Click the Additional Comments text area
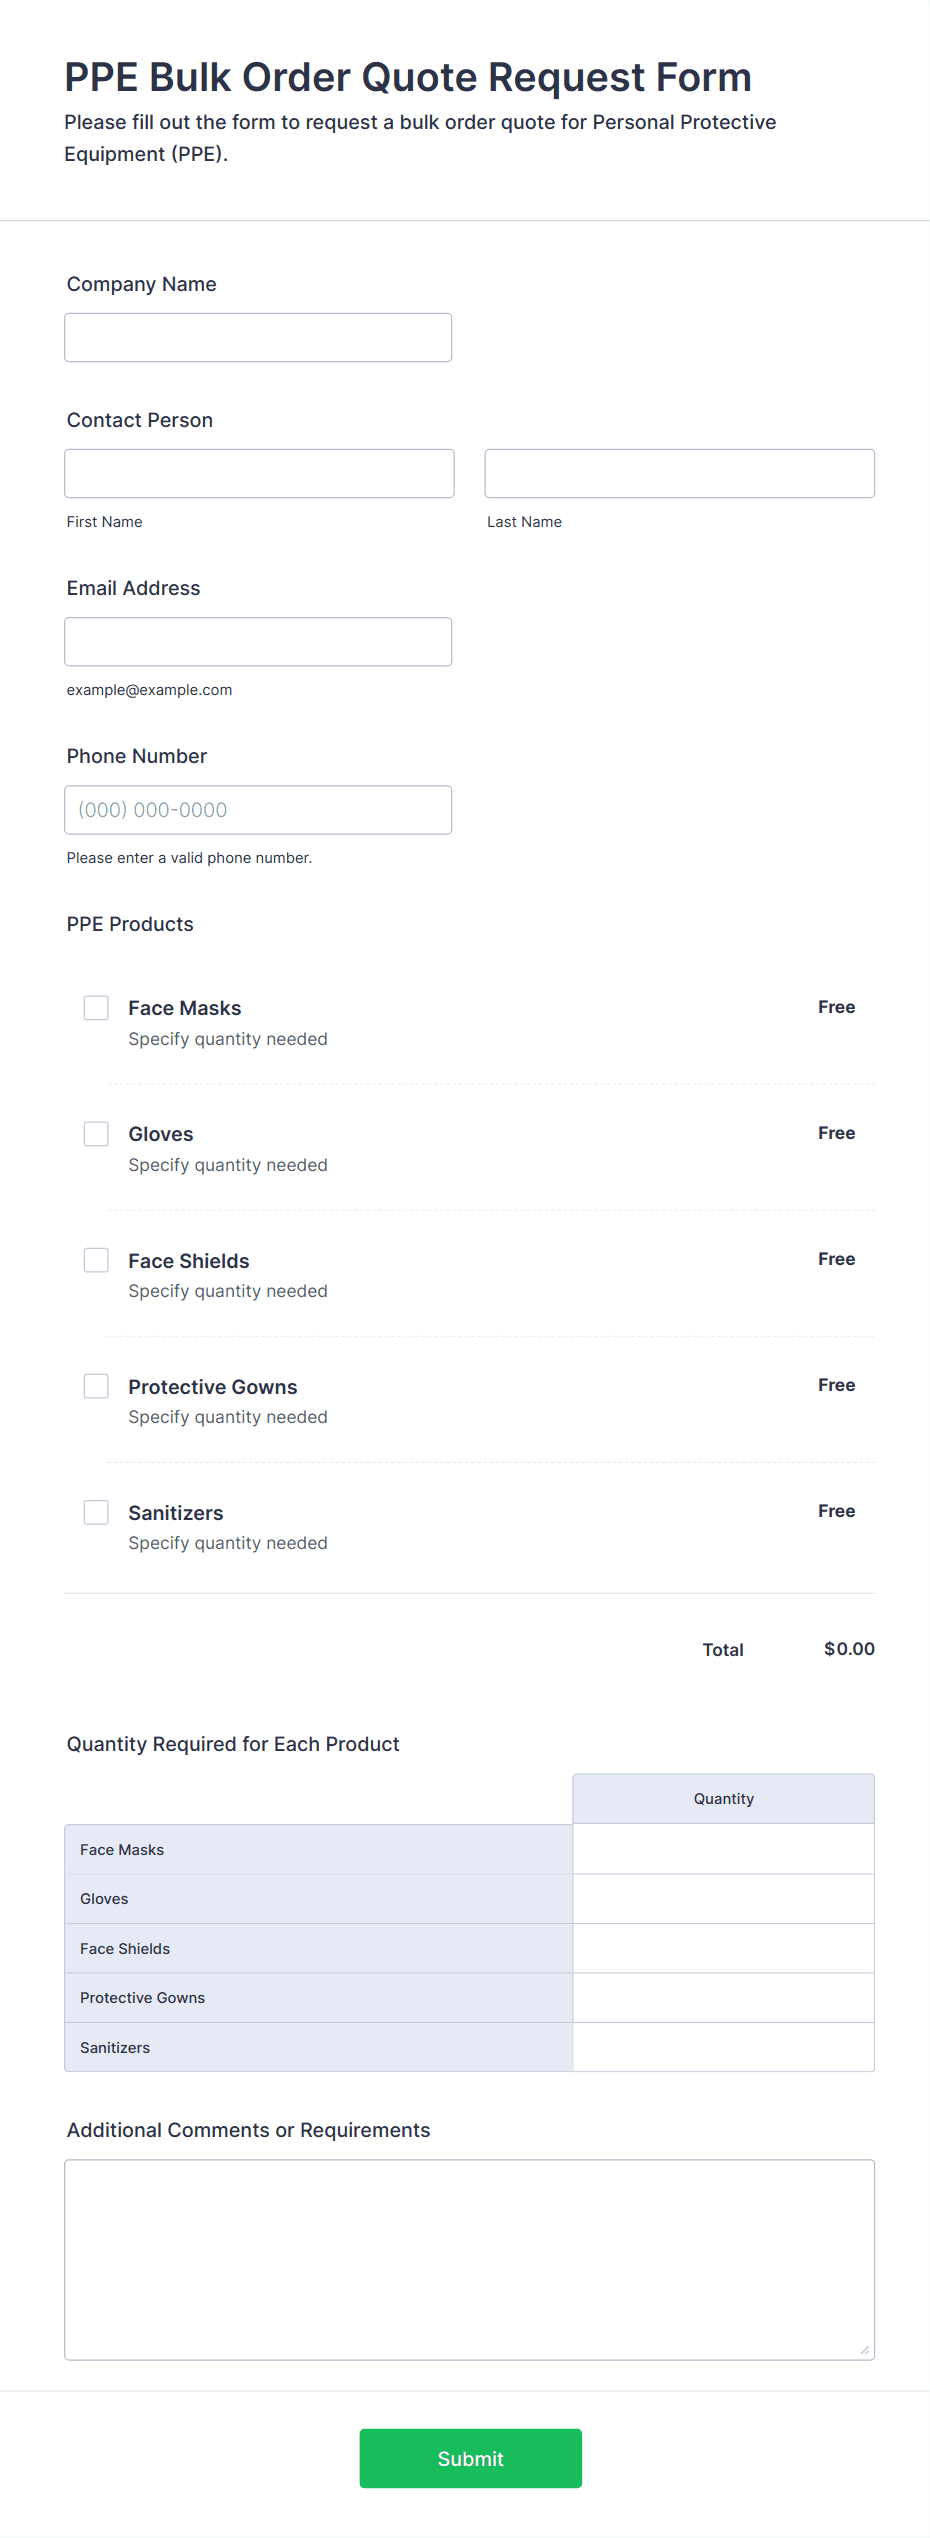The width and height of the screenshot is (930, 2538). [469, 2259]
